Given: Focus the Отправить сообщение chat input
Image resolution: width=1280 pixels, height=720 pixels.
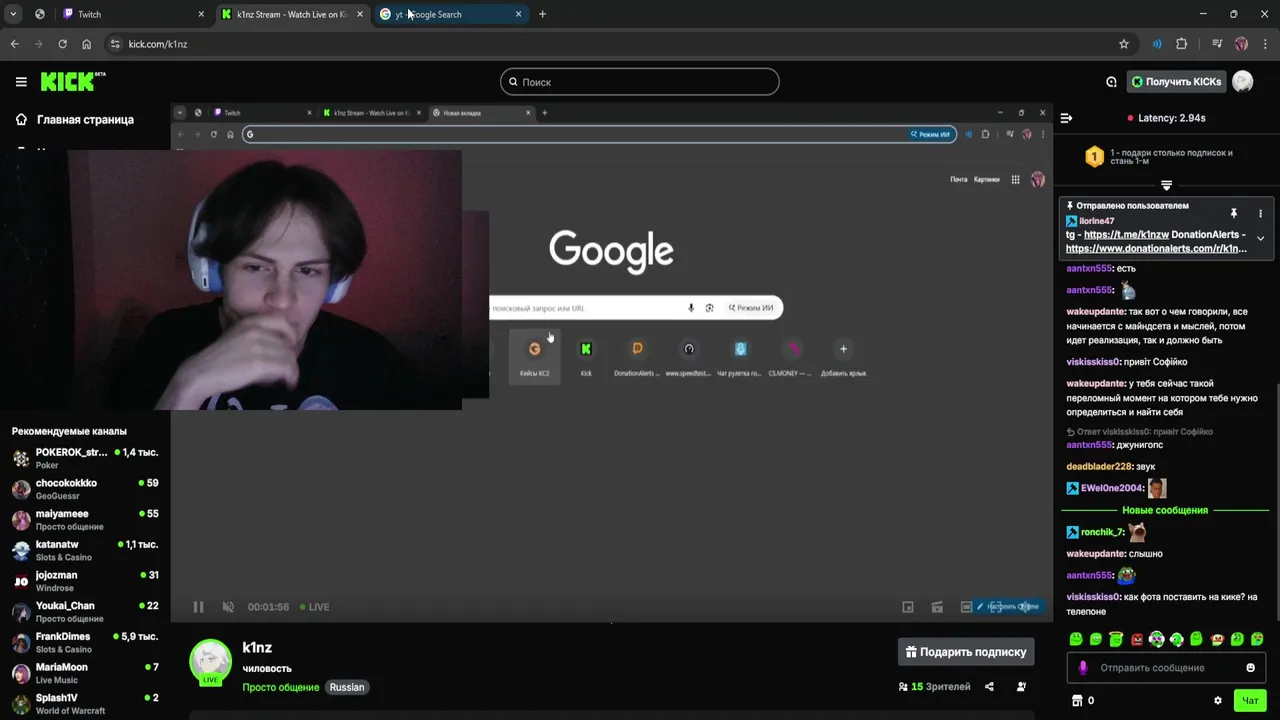Looking at the screenshot, I should (x=1166, y=668).
